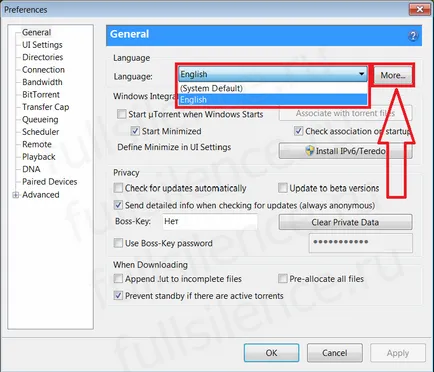Open Playback settings
Viewport: 434px width, 372px height.
coord(39,157)
